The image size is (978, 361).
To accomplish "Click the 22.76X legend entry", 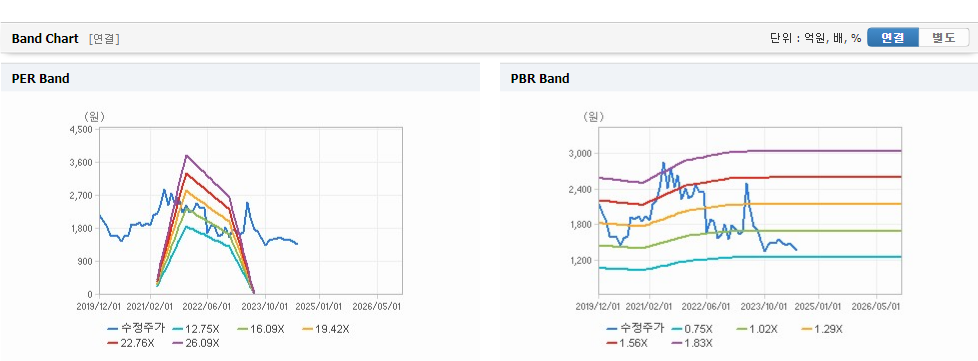I will click(x=130, y=343).
